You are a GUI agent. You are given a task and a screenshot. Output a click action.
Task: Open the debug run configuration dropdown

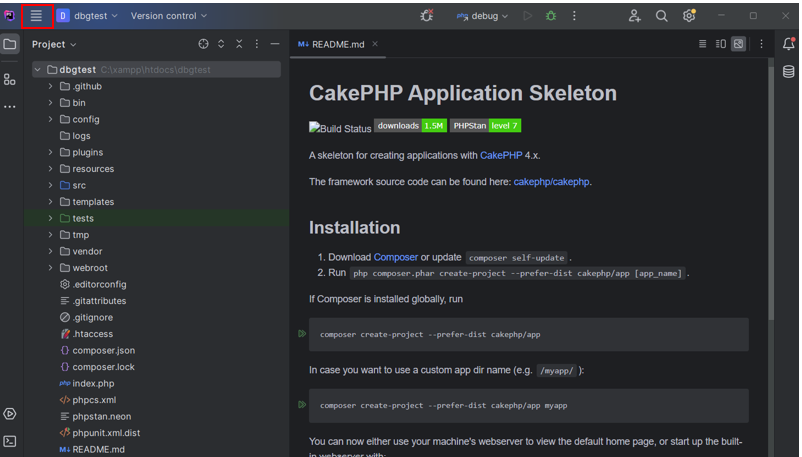pyautogui.click(x=482, y=16)
